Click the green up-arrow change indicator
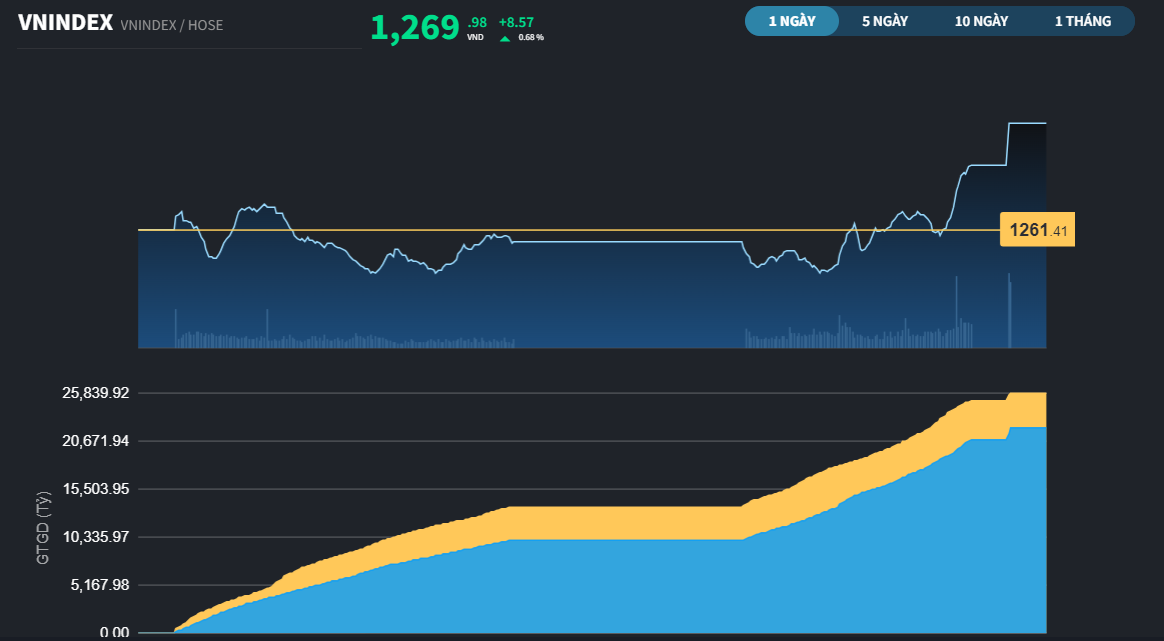 (505, 38)
